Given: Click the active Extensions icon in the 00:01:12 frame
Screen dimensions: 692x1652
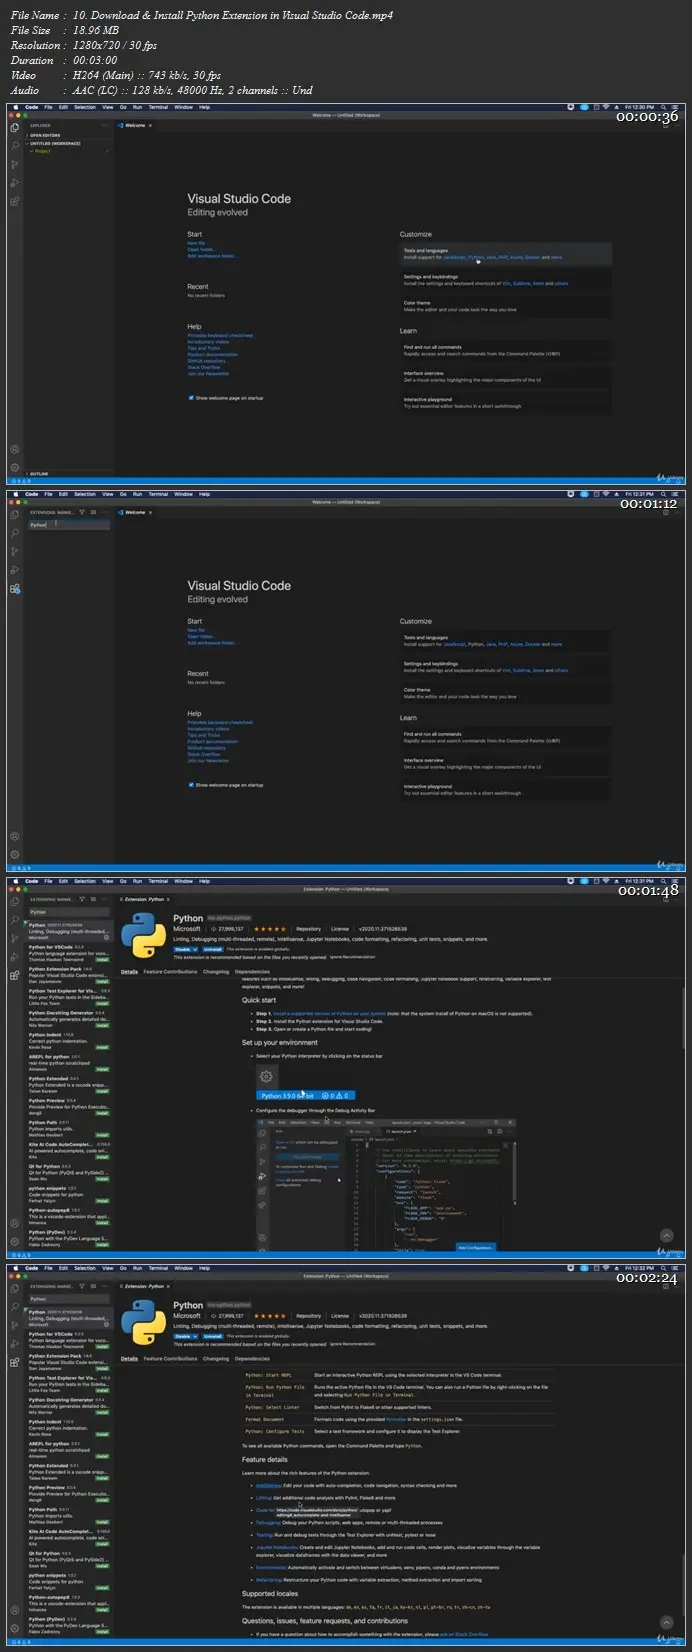Looking at the screenshot, I should pos(14,589).
